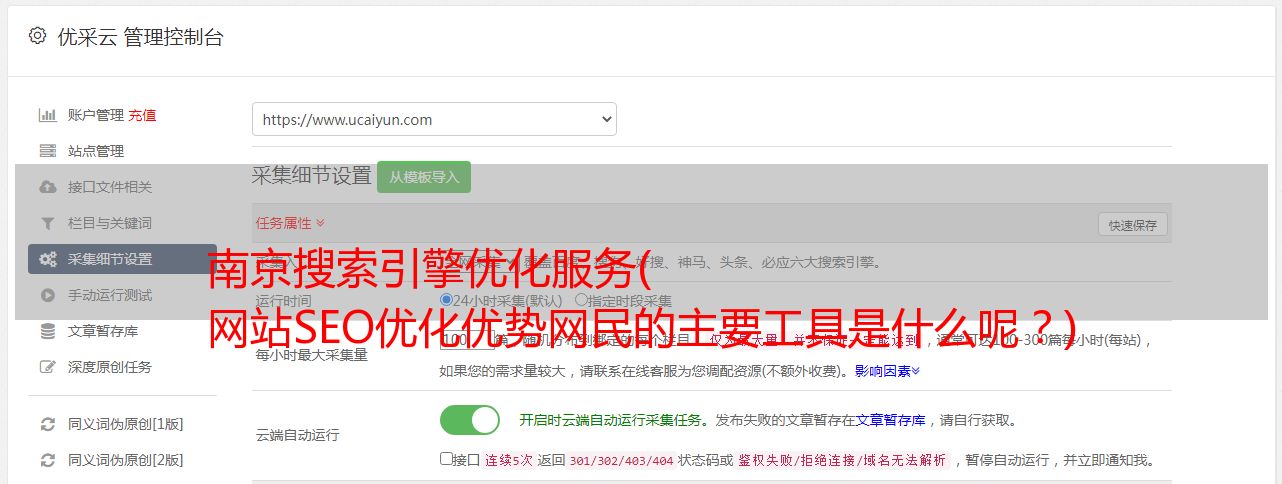Viewport: 1282px width, 484px height.
Task: Click the refresh icon next to 同义词伪原创[1版]
Action: (x=47, y=424)
